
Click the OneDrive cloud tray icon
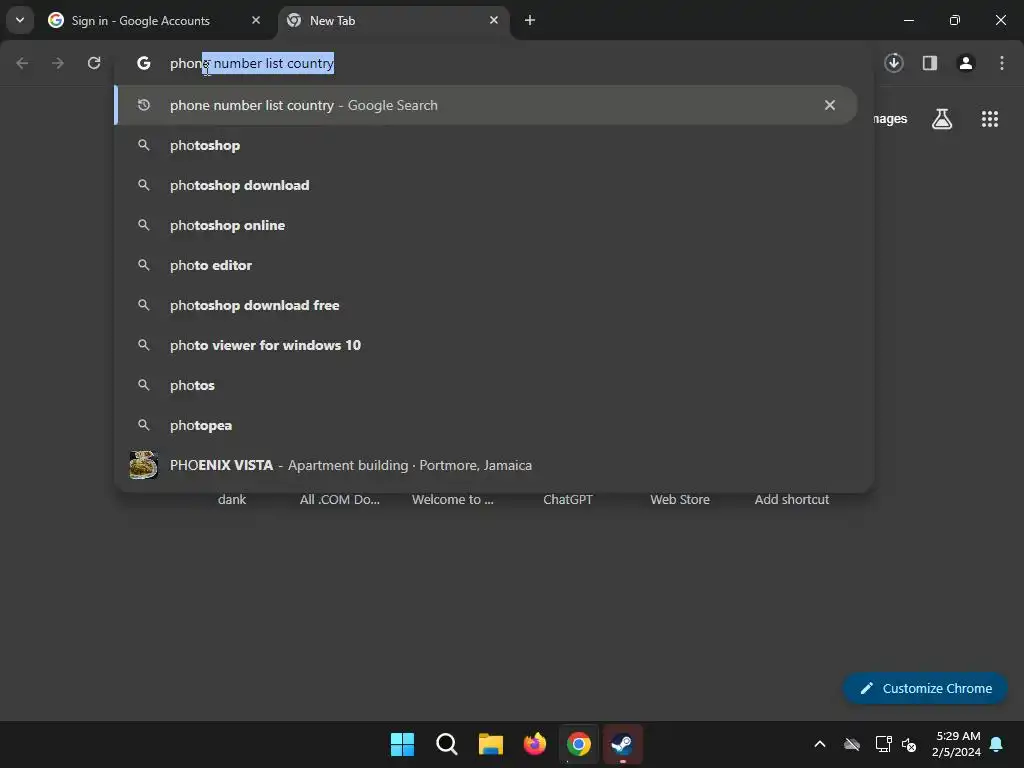852,744
